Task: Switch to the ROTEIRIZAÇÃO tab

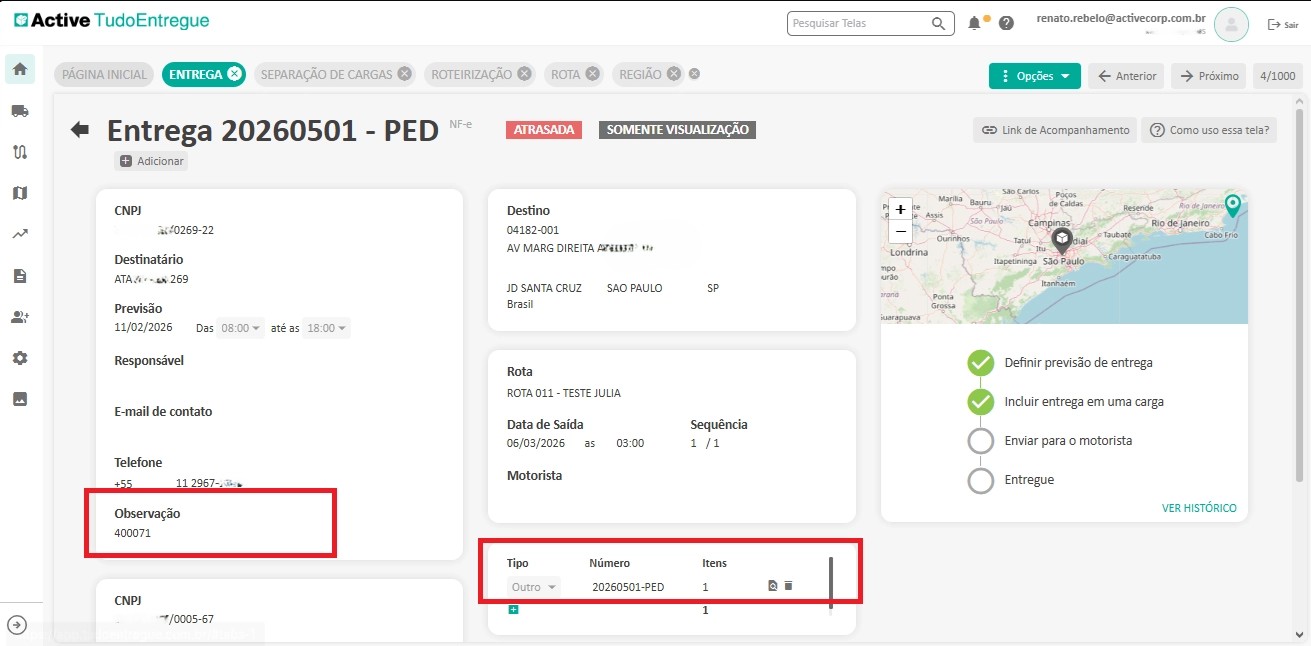Action: (x=469, y=74)
